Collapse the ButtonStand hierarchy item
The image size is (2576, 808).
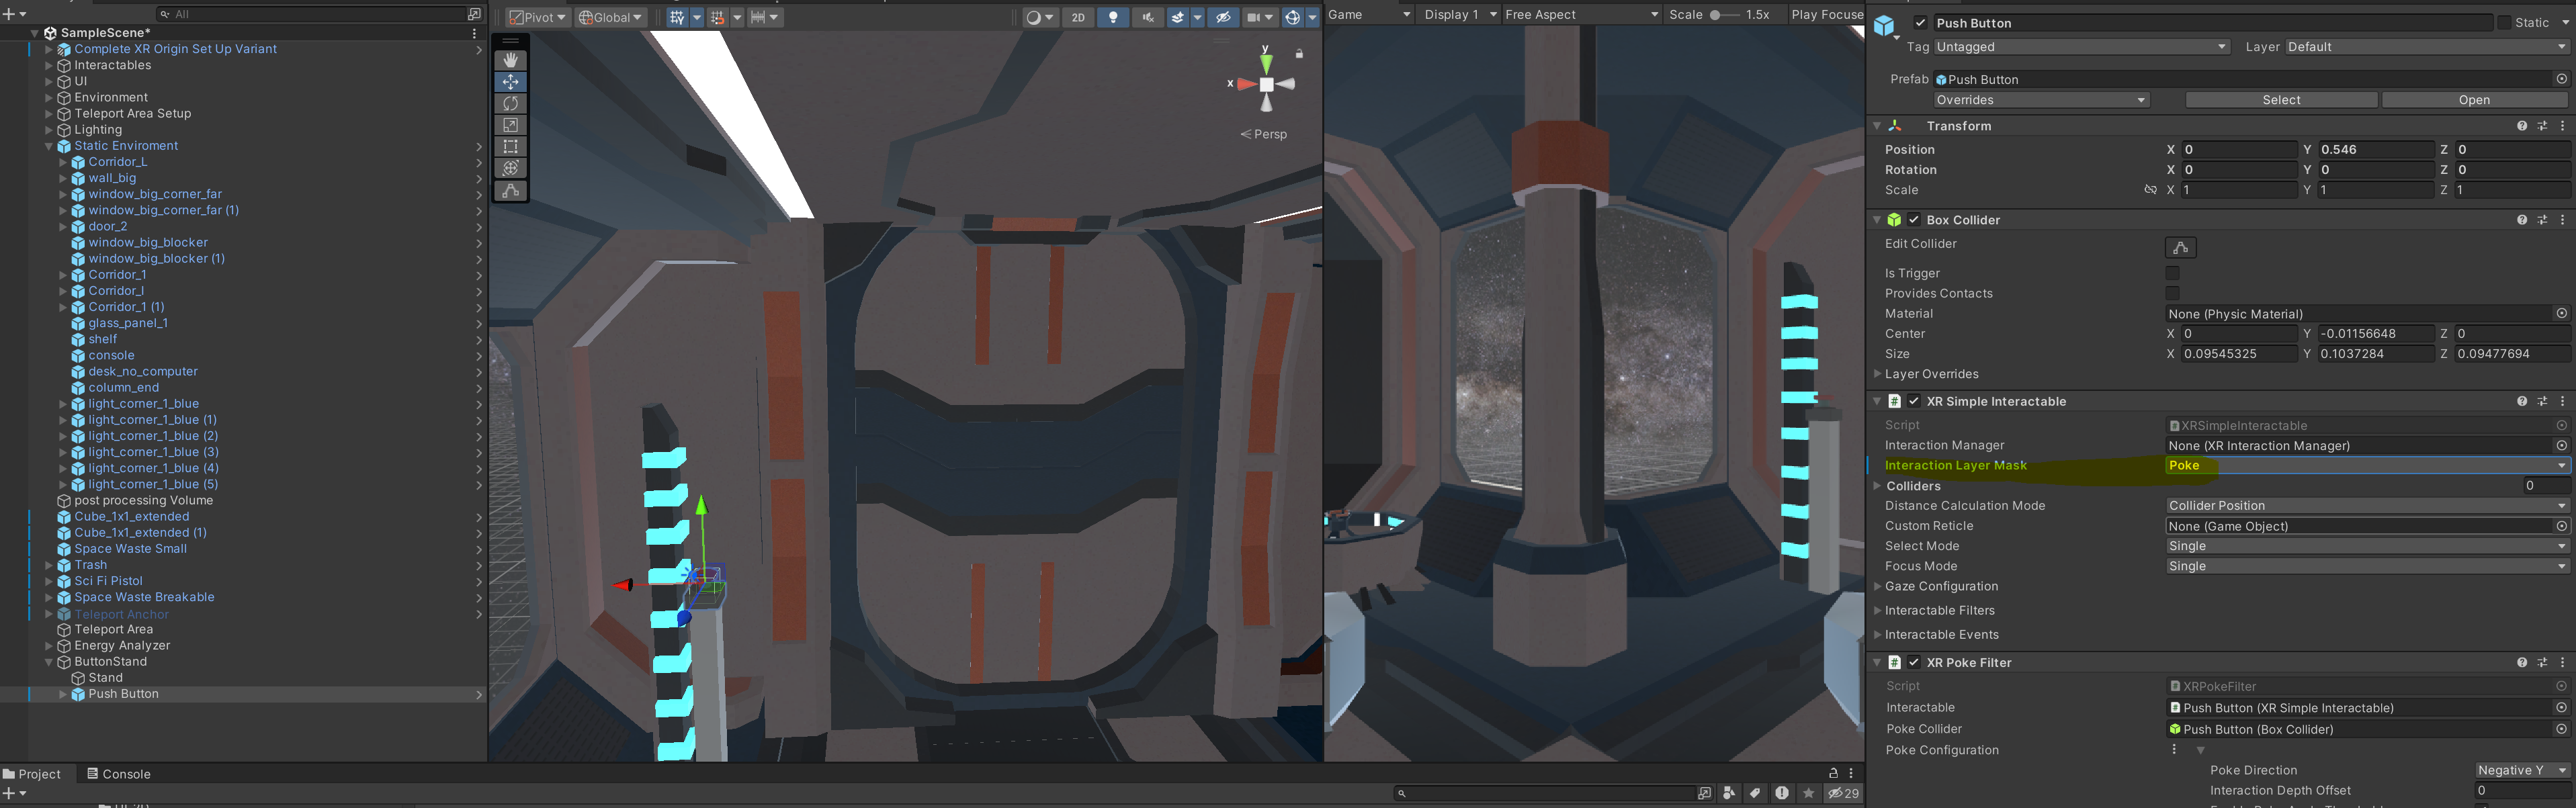tap(48, 662)
